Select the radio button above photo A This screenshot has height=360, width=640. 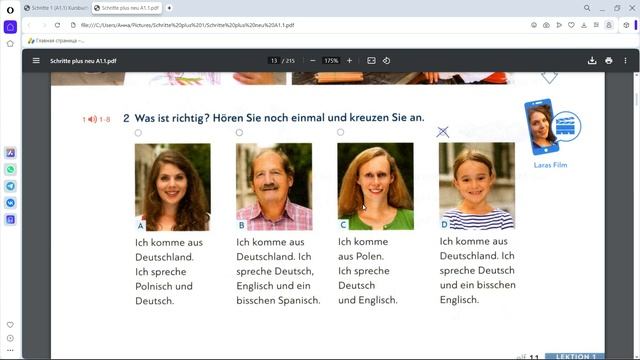[138, 133]
